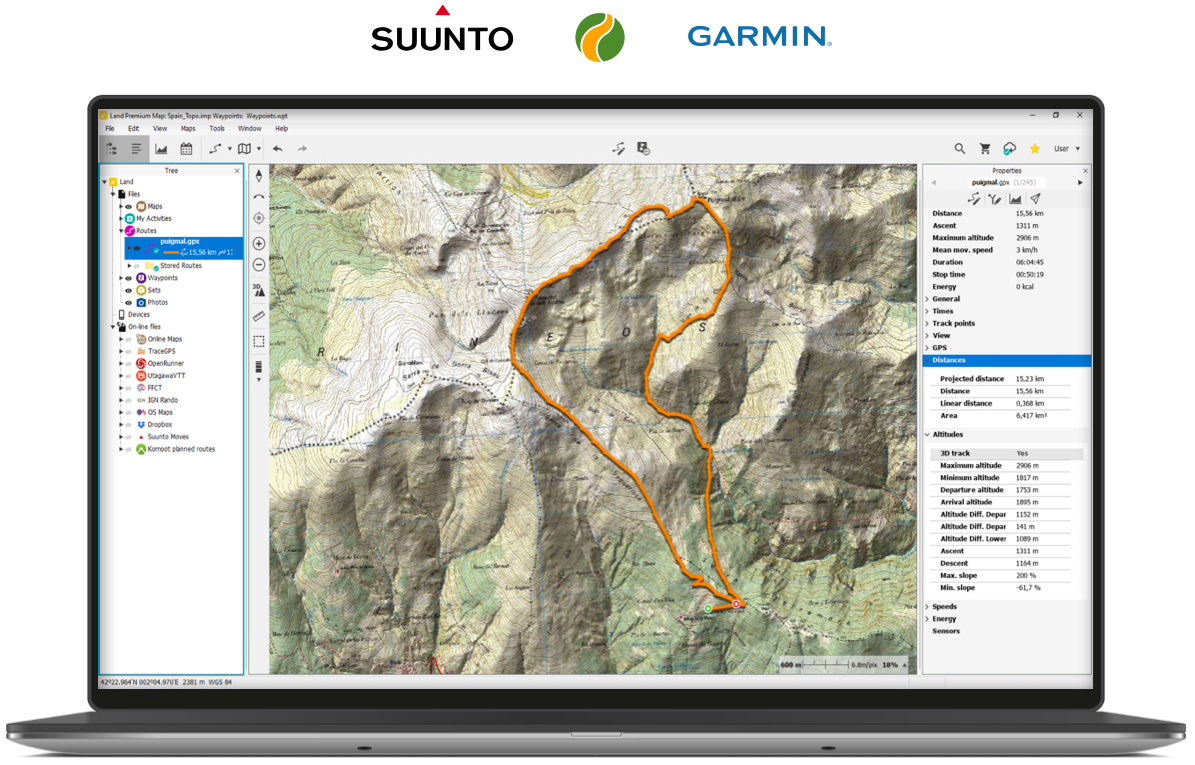Expand the Speeds section
This screenshot has height=765, width=1195.
[927, 607]
